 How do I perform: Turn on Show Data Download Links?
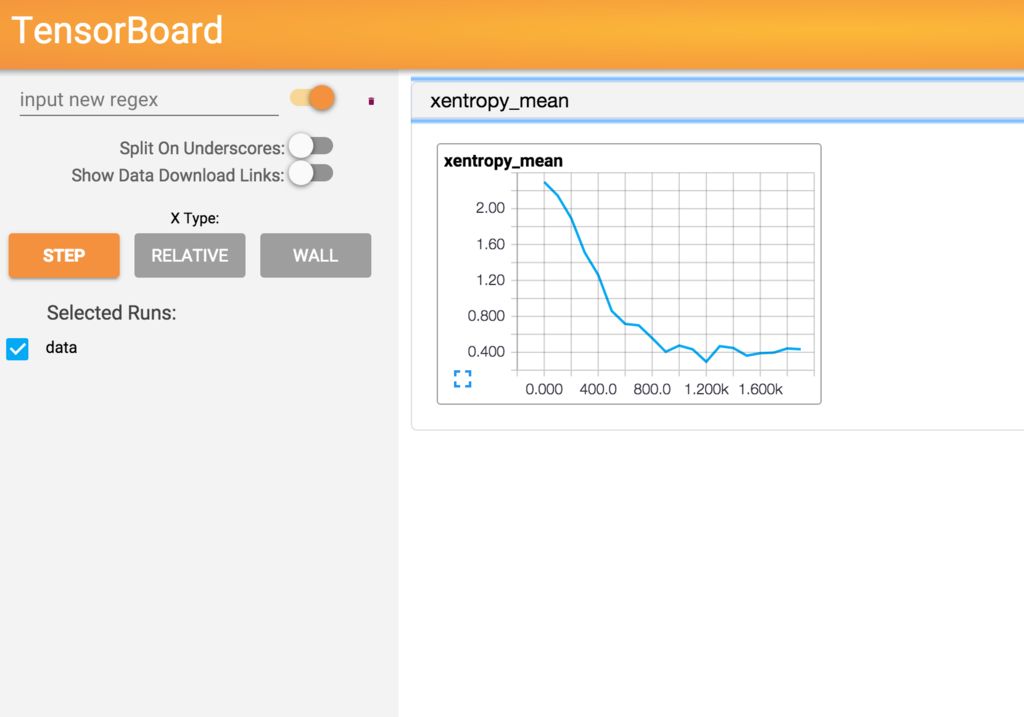pyautogui.click(x=311, y=173)
